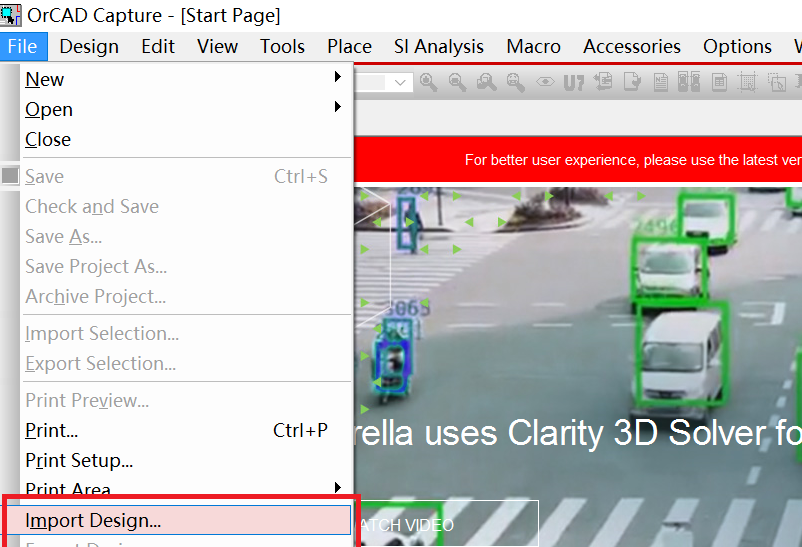Click the Annotate U? icon

point(574,82)
